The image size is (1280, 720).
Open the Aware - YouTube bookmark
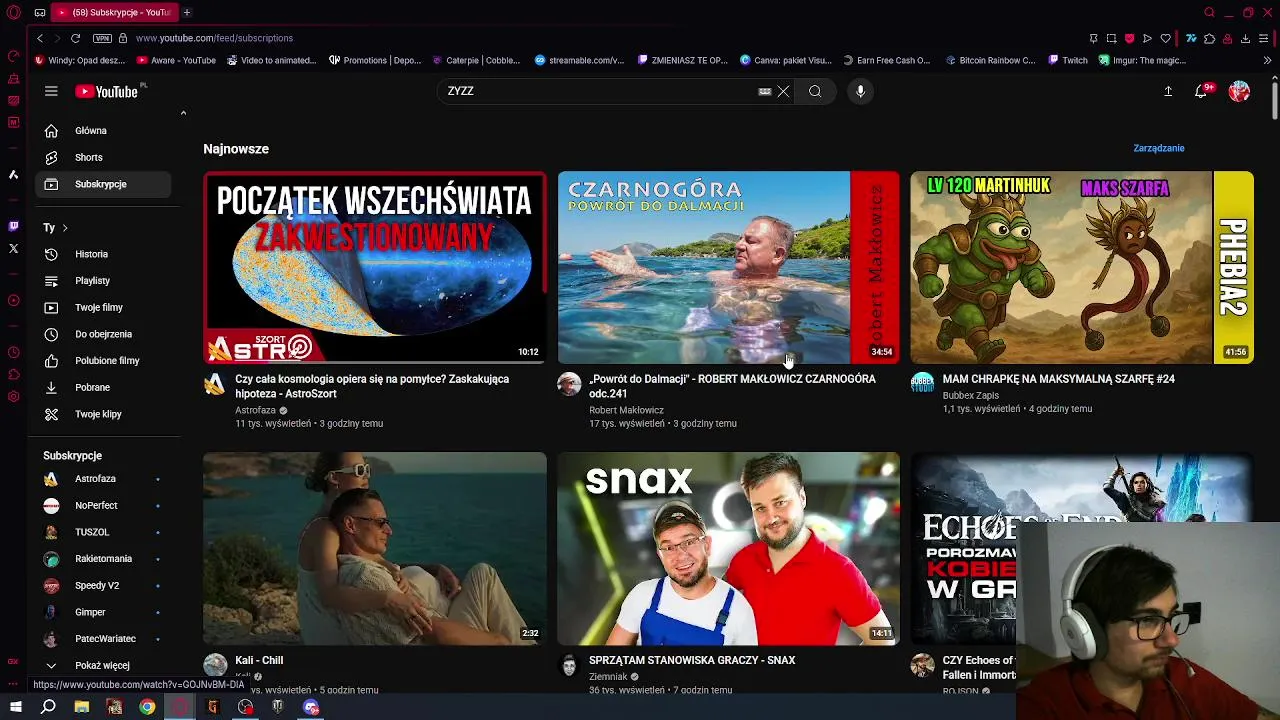point(176,60)
